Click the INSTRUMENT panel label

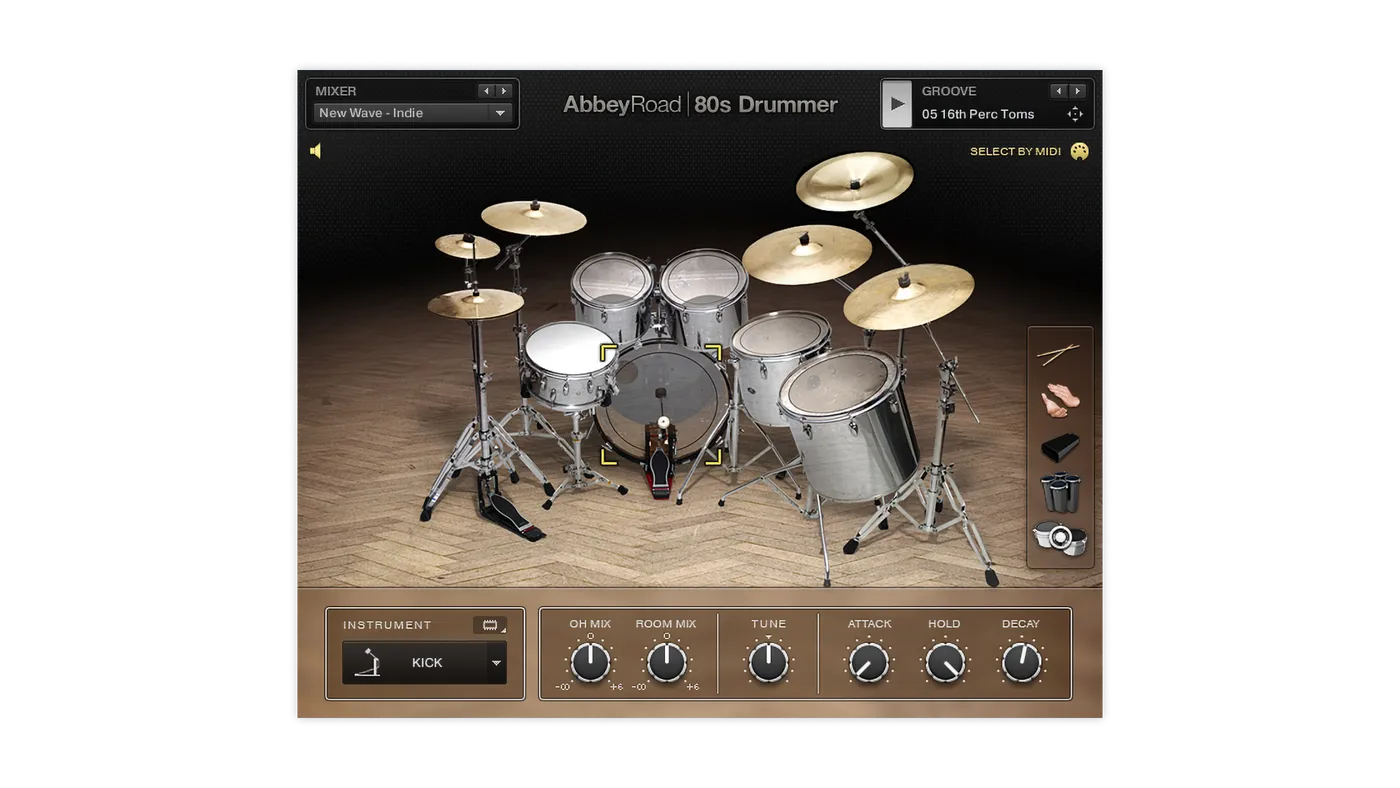(x=387, y=625)
